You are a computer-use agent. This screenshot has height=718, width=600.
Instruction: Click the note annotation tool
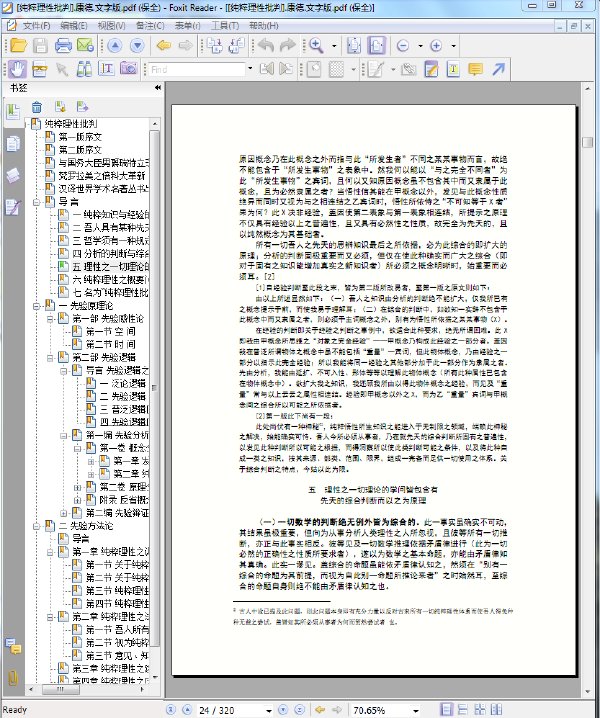431,69
